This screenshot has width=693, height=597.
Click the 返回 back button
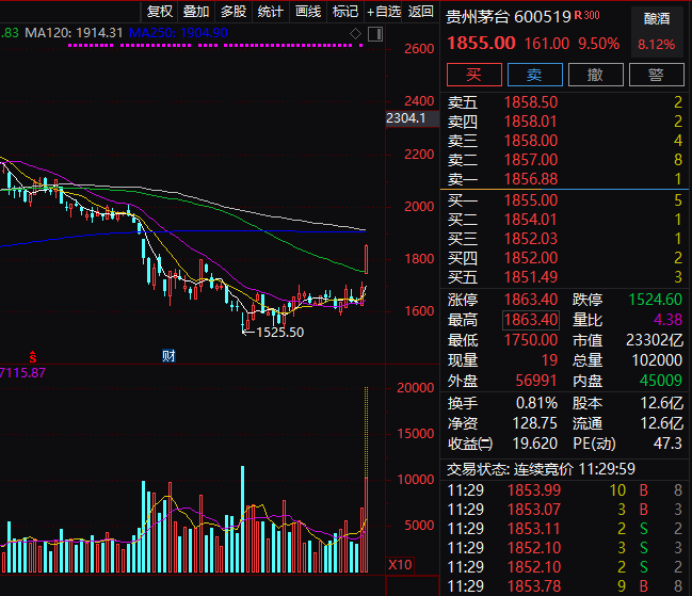[x=420, y=11]
